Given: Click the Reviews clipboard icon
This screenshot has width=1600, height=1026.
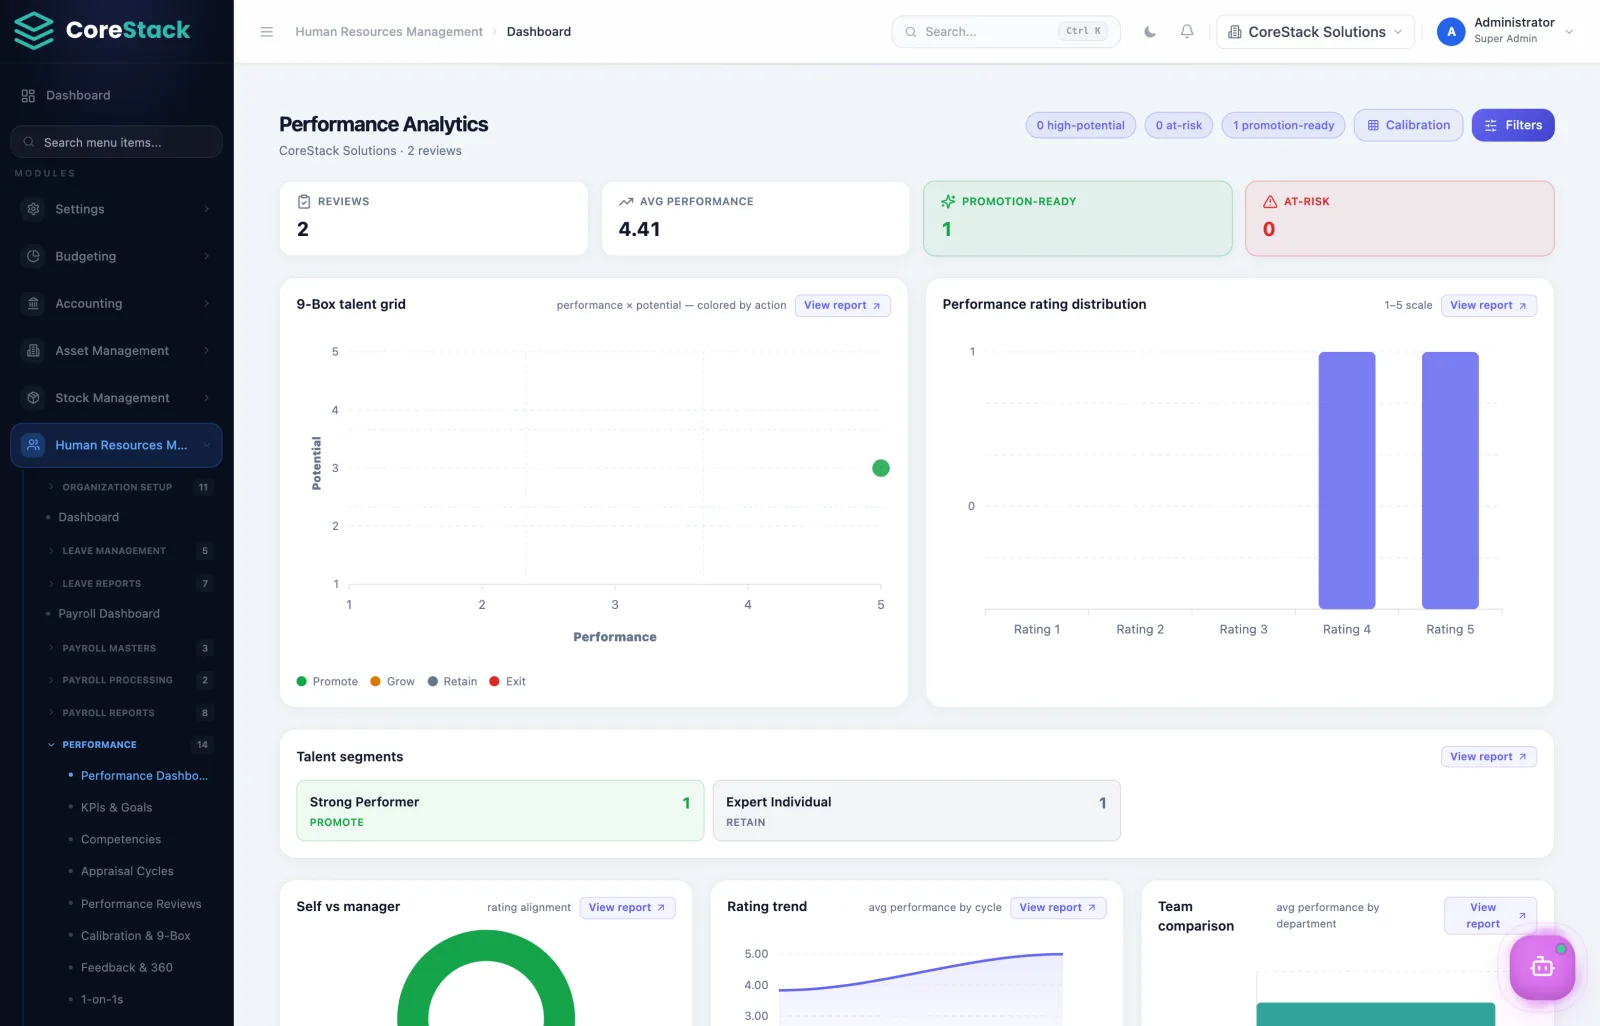Looking at the screenshot, I should click(x=304, y=201).
